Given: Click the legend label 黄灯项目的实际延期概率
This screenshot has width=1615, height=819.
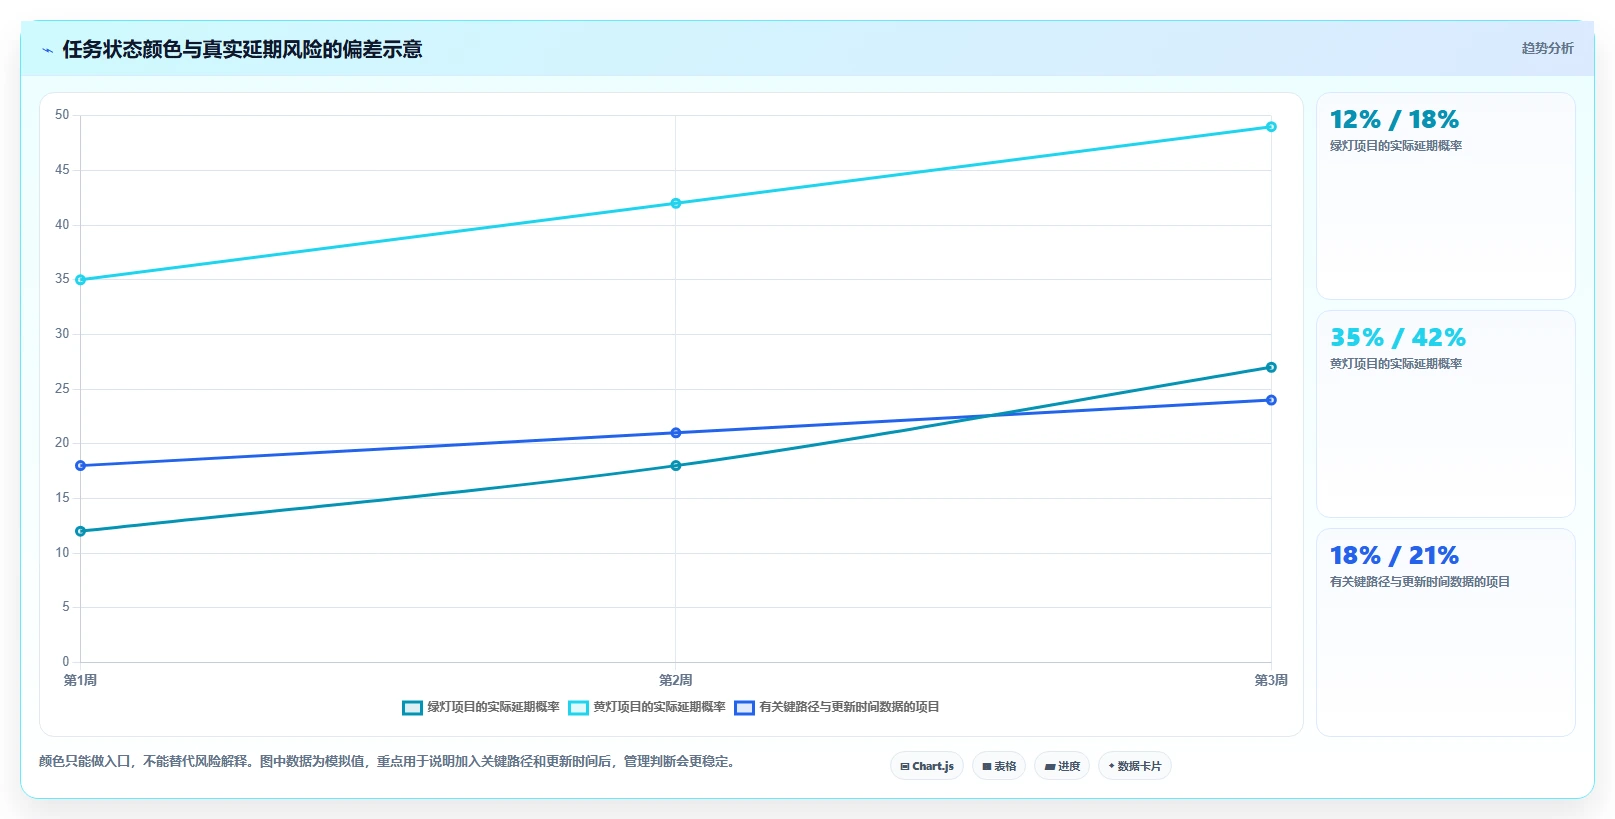Looking at the screenshot, I should pyautogui.click(x=660, y=707).
